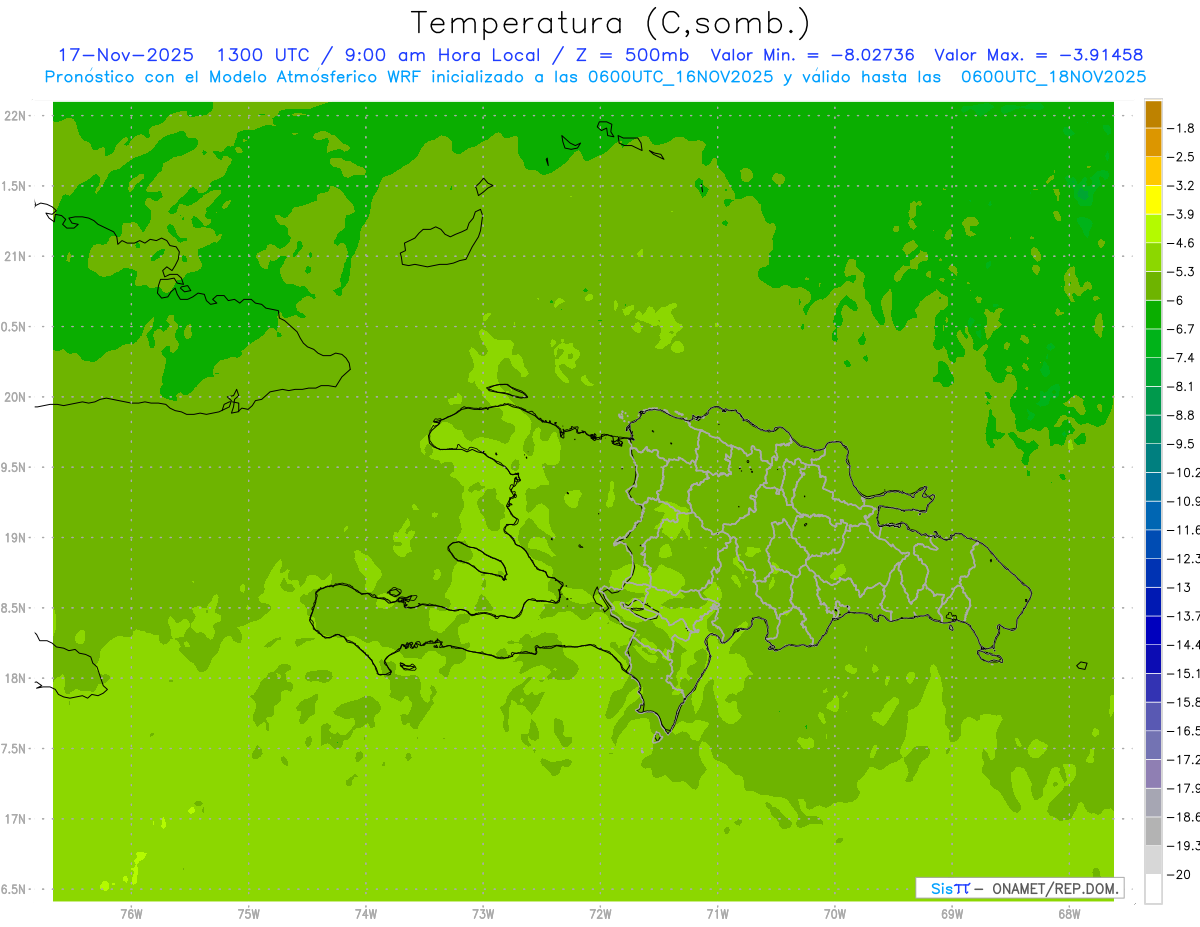Click the '17N' latitude label
Viewport: 1200px width, 927px height.
15,819
